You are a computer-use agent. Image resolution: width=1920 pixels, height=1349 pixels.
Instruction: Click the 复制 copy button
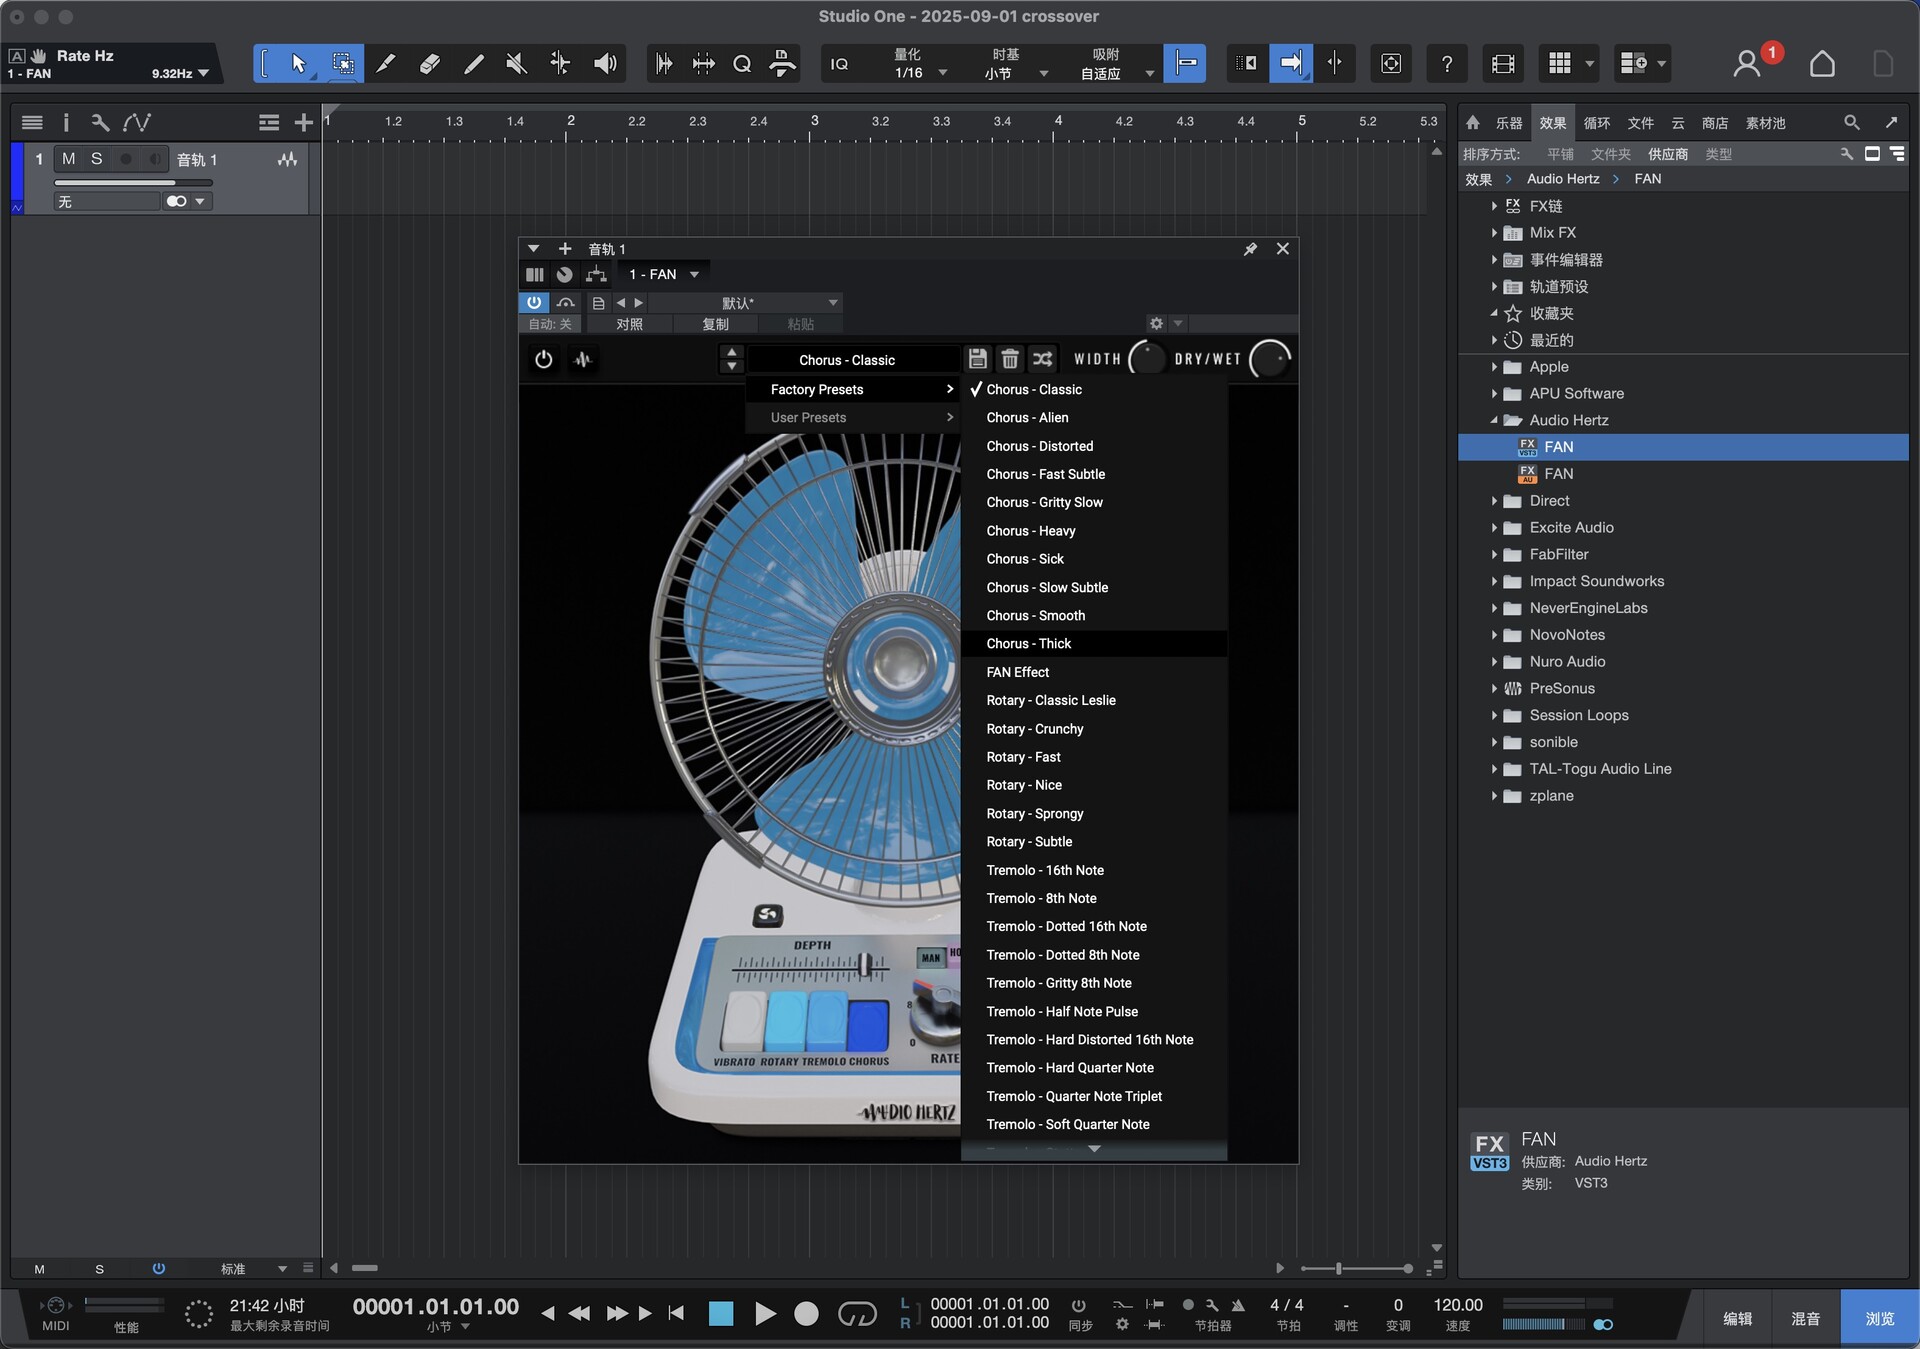pos(715,324)
